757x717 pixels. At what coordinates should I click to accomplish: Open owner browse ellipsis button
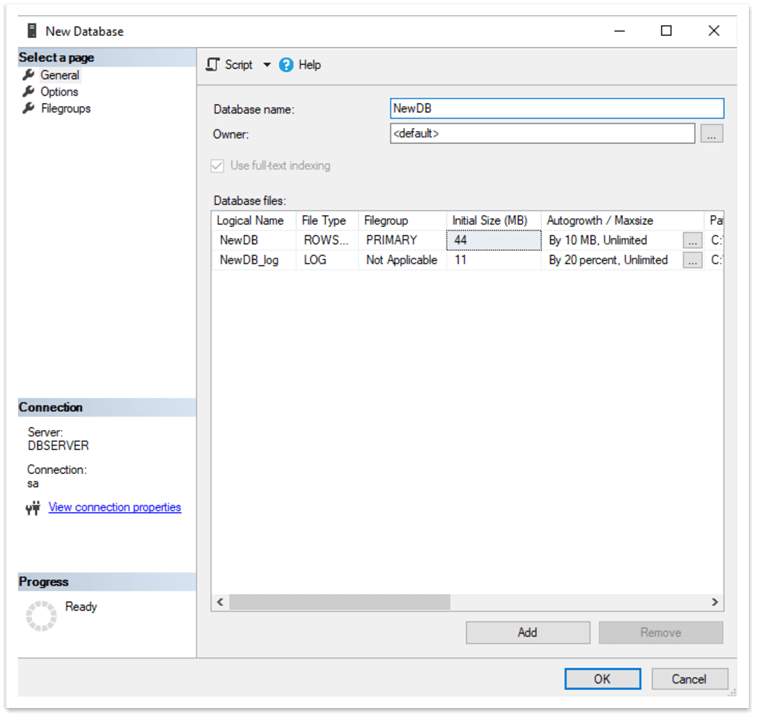[711, 134]
